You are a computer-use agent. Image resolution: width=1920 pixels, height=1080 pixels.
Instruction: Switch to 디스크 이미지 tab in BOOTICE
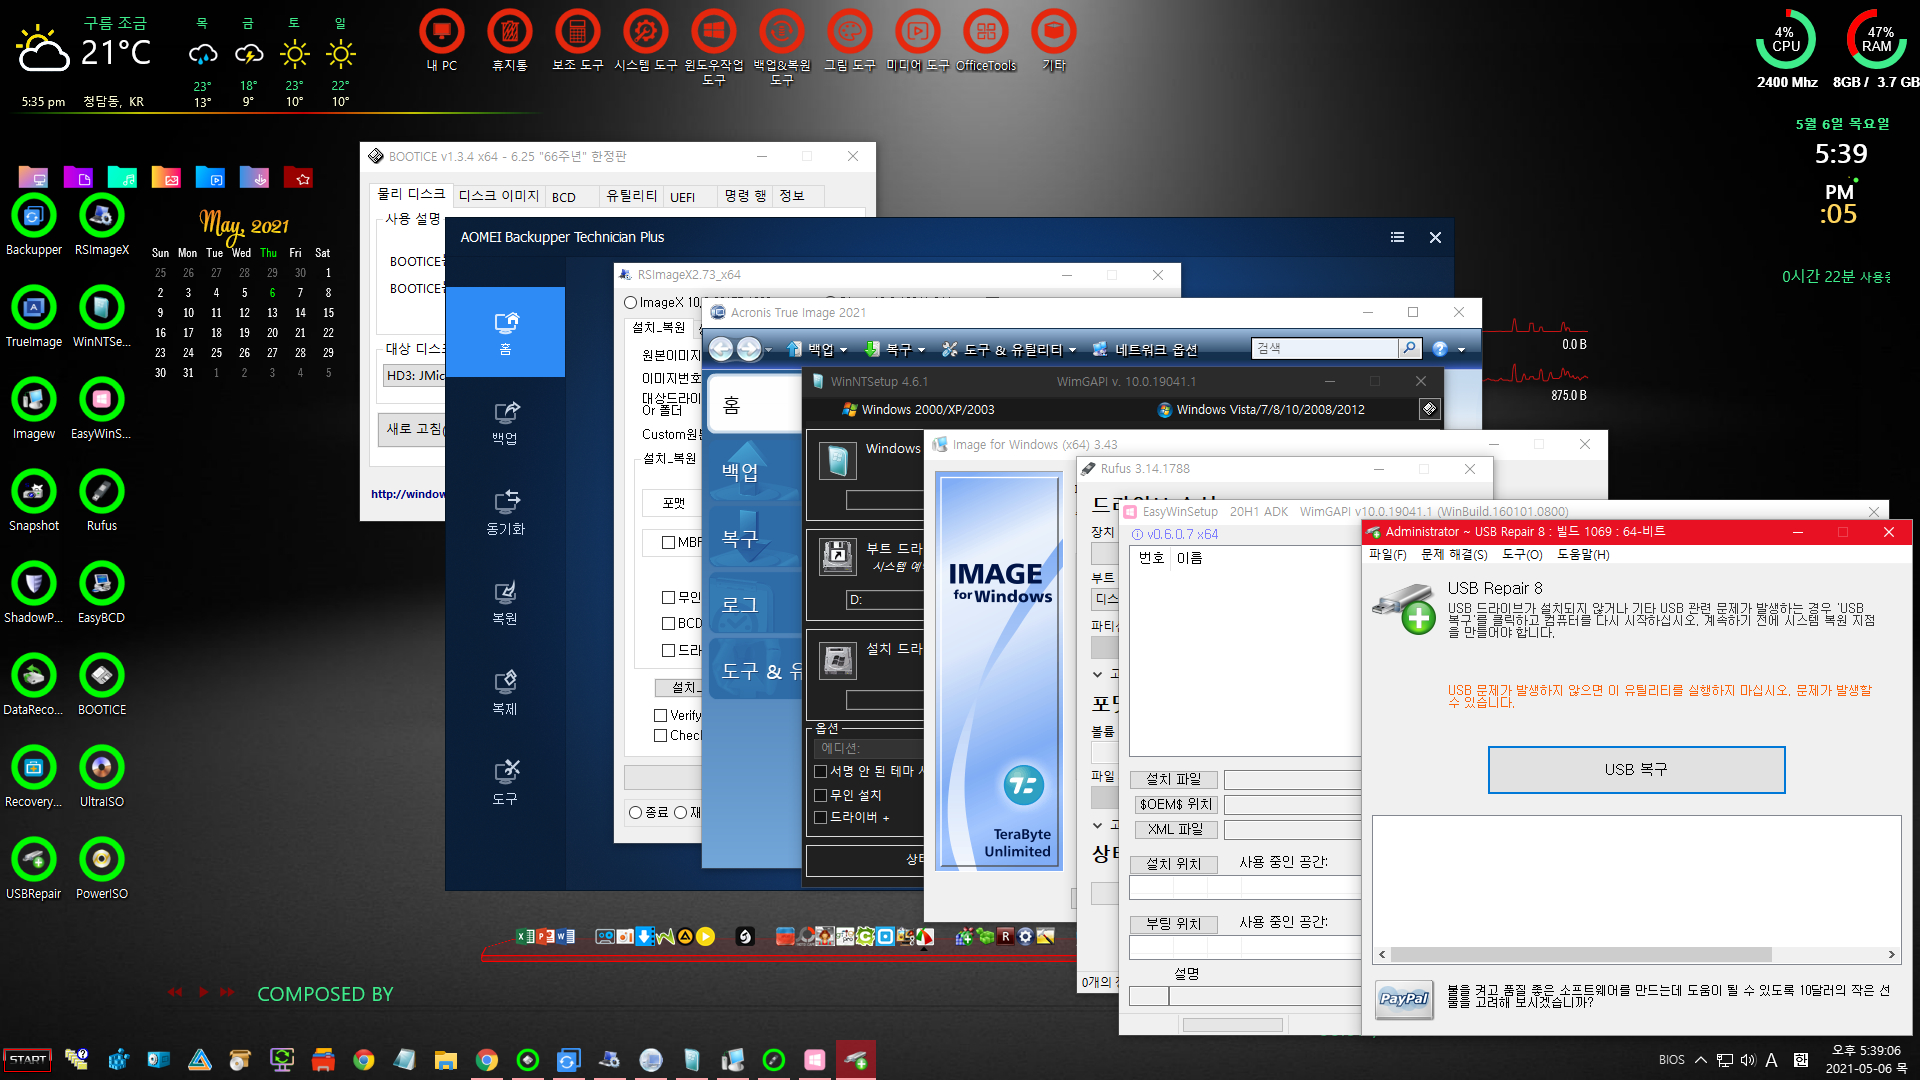pos(498,196)
